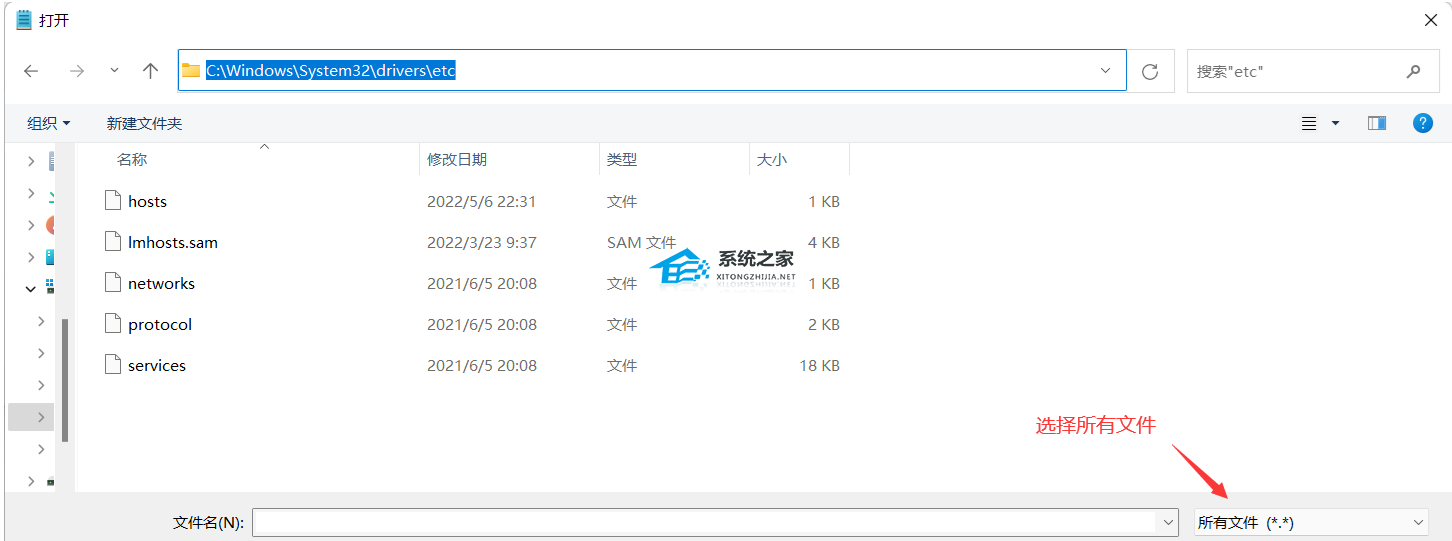Click the lmhosts.sam file icon
This screenshot has width=1452, height=541.
(x=113, y=241)
